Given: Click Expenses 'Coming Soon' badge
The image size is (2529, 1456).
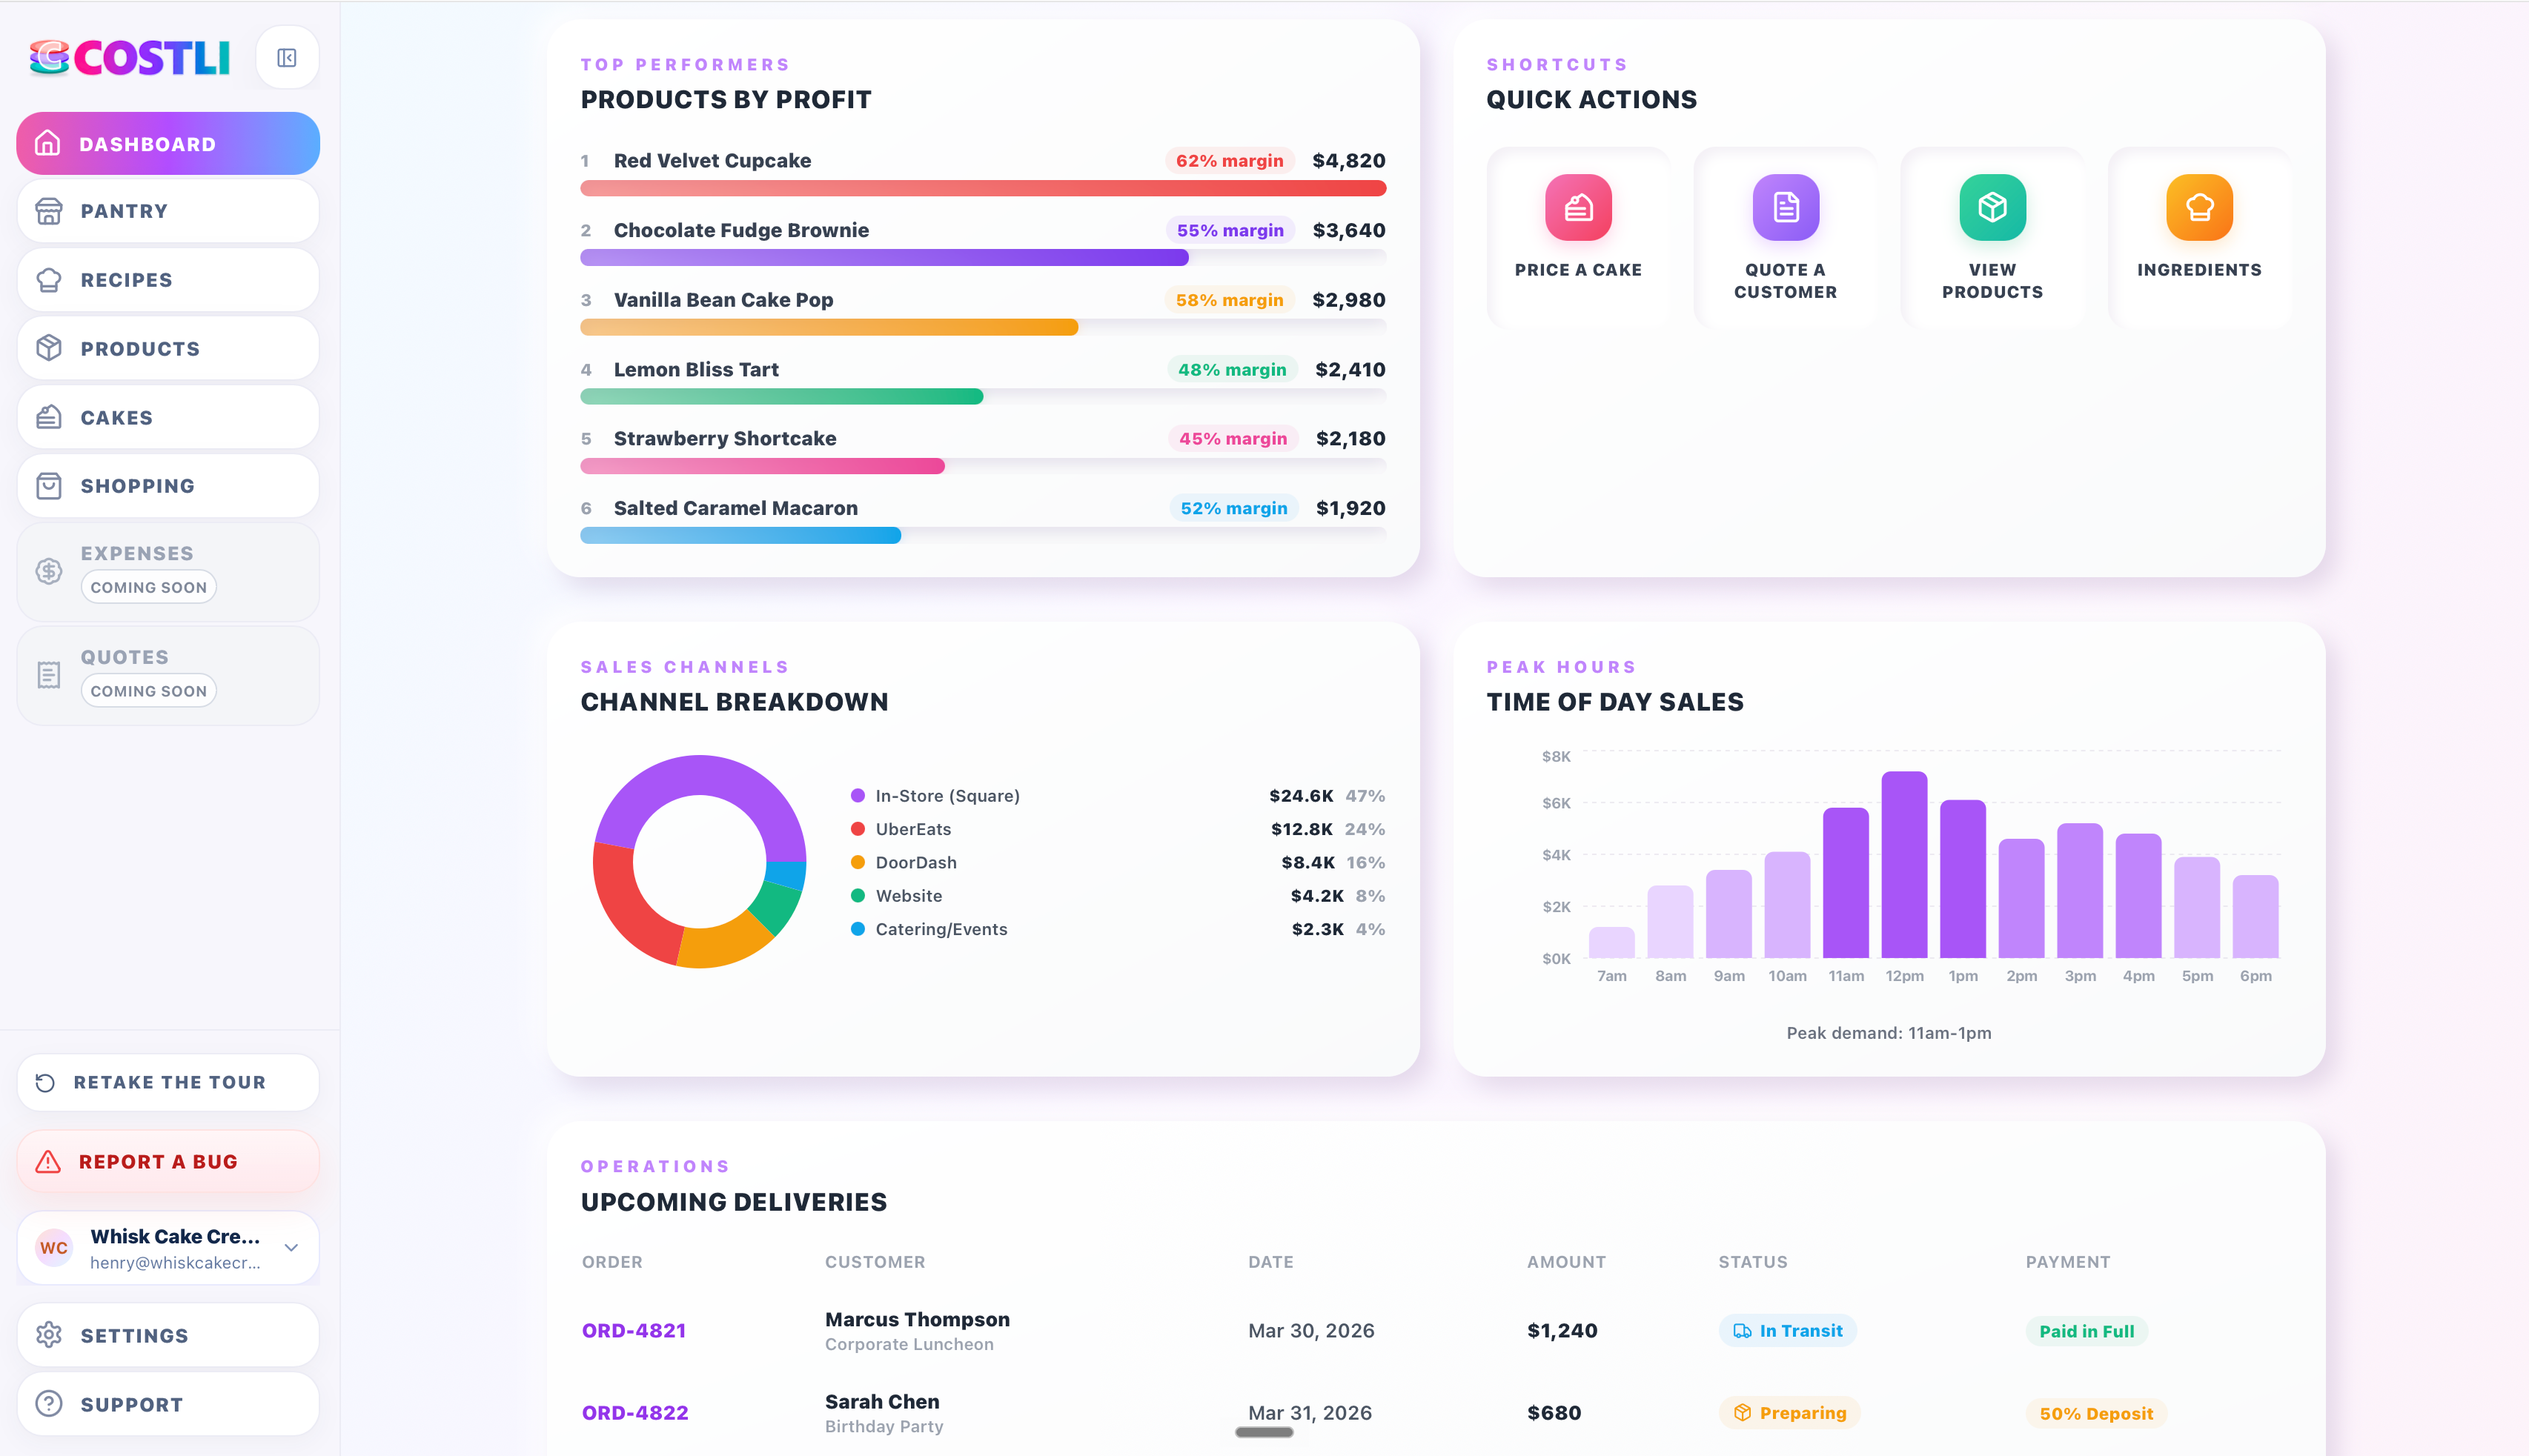Looking at the screenshot, I should coord(149,587).
